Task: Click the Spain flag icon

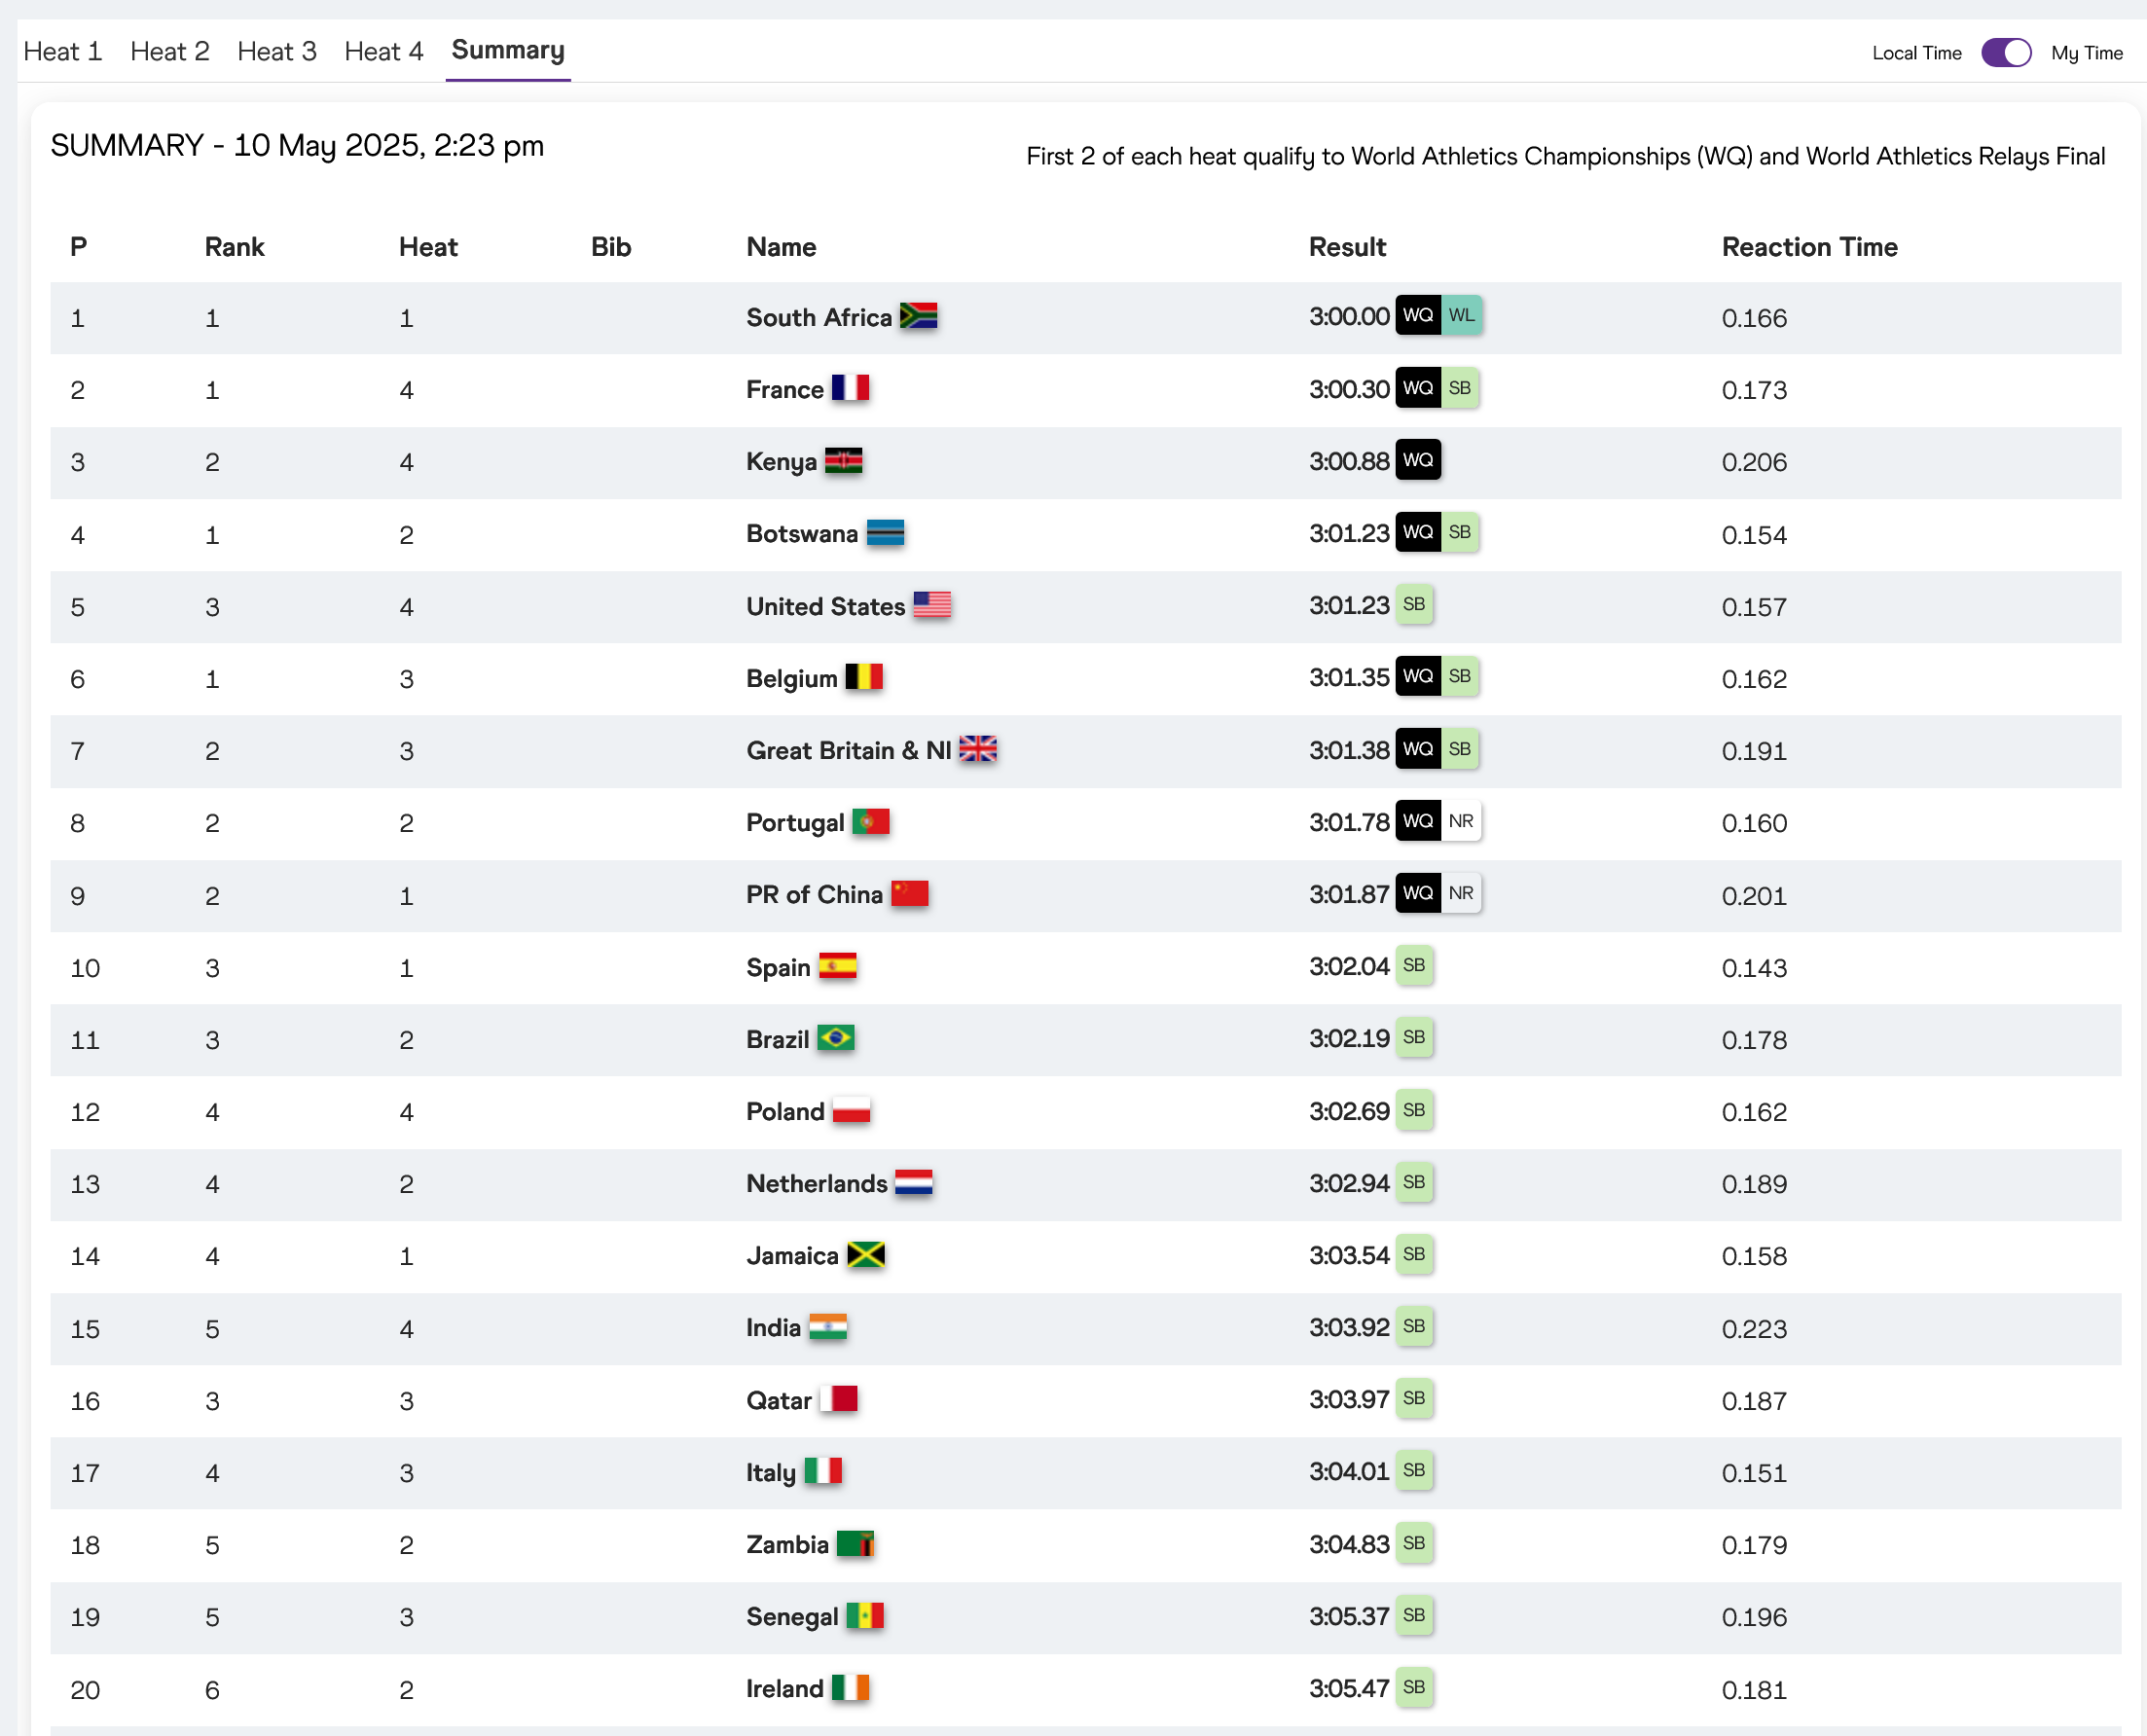Action: pos(838,966)
